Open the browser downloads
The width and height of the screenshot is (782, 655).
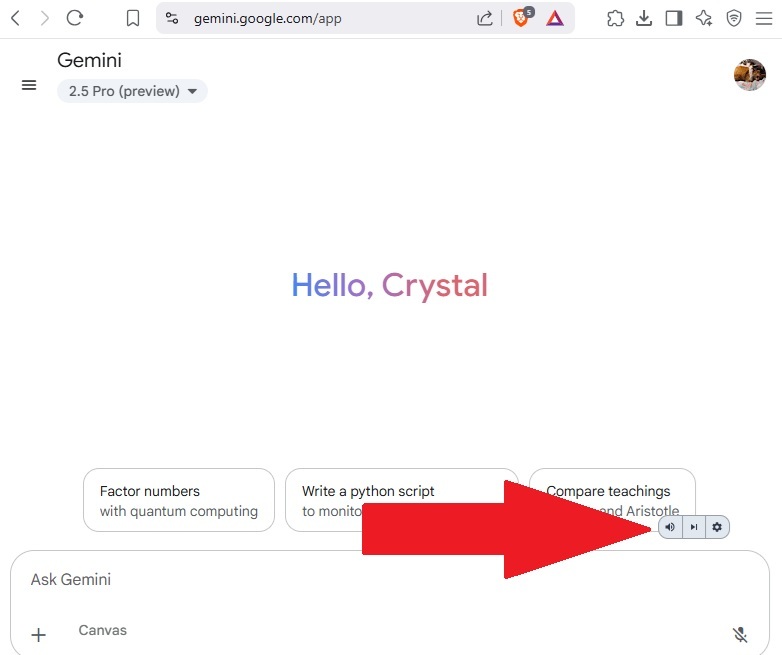[644, 18]
